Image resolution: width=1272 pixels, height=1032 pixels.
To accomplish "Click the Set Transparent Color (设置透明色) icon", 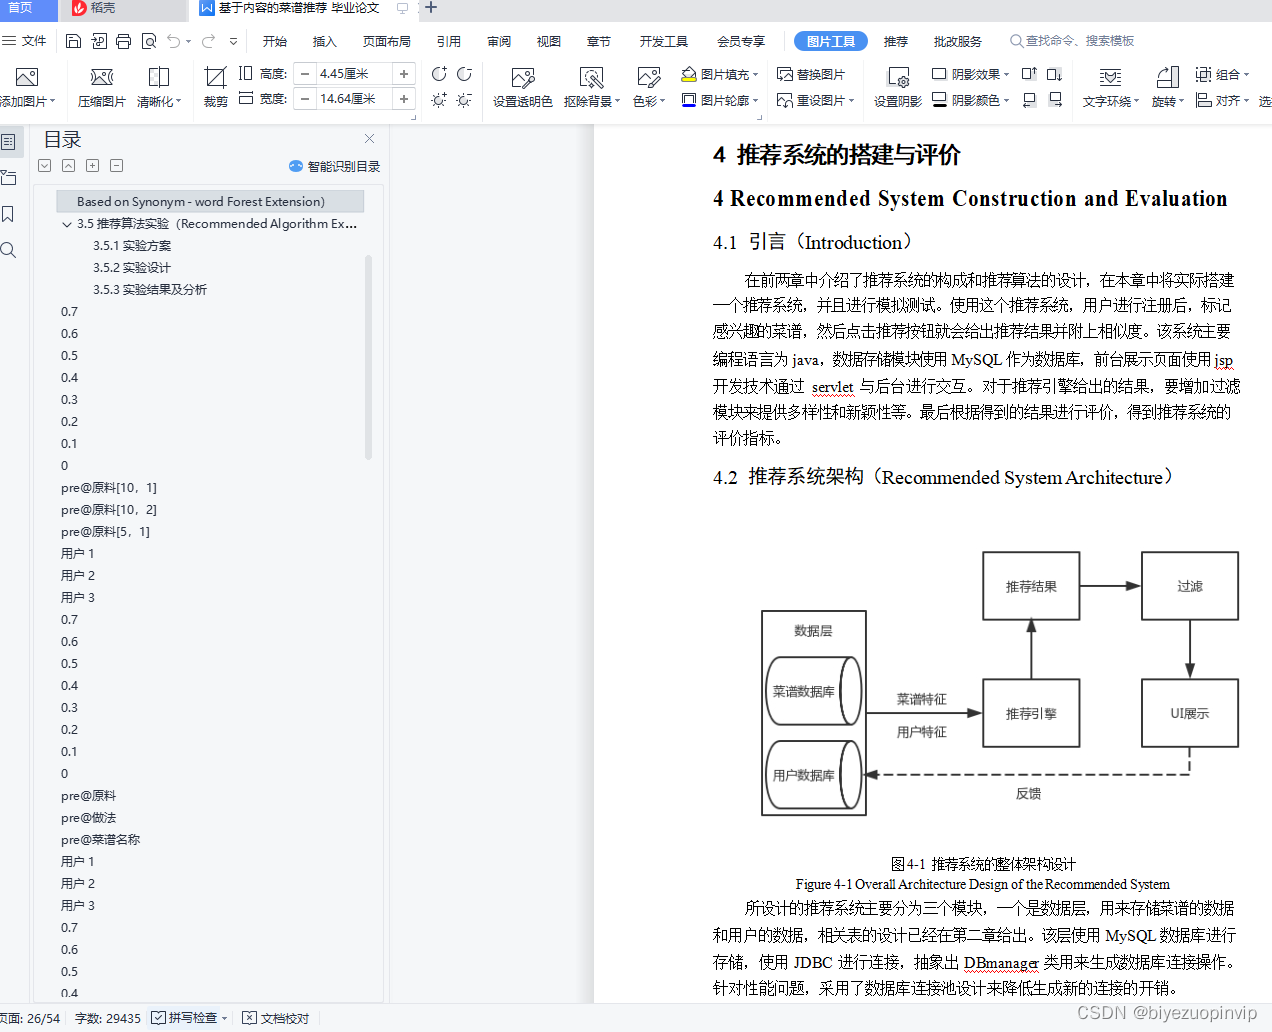I will [x=522, y=77].
